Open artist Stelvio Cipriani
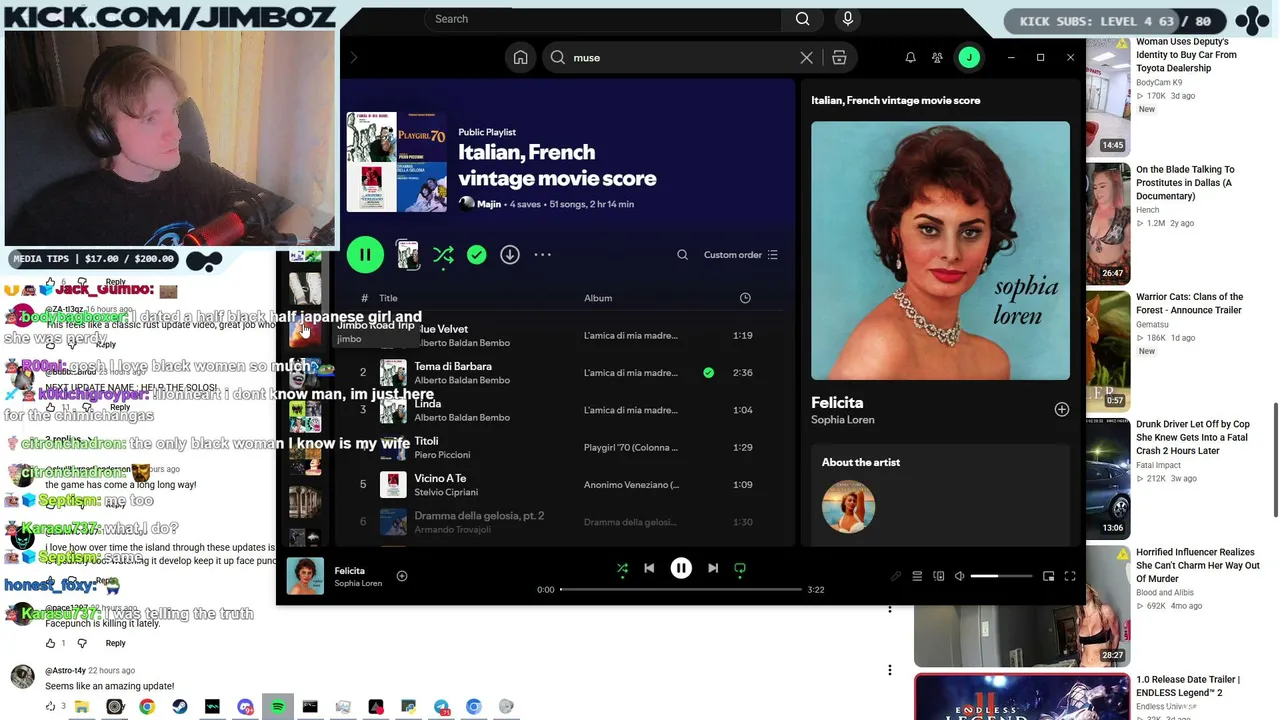 (x=446, y=492)
